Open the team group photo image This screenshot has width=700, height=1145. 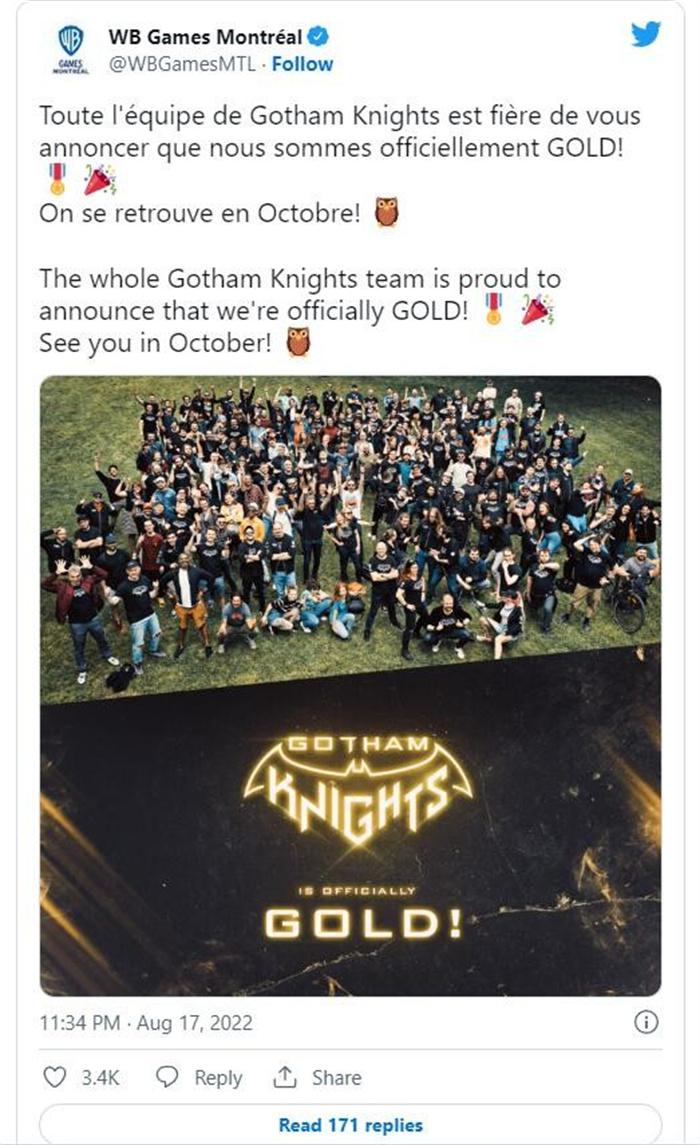(350, 539)
